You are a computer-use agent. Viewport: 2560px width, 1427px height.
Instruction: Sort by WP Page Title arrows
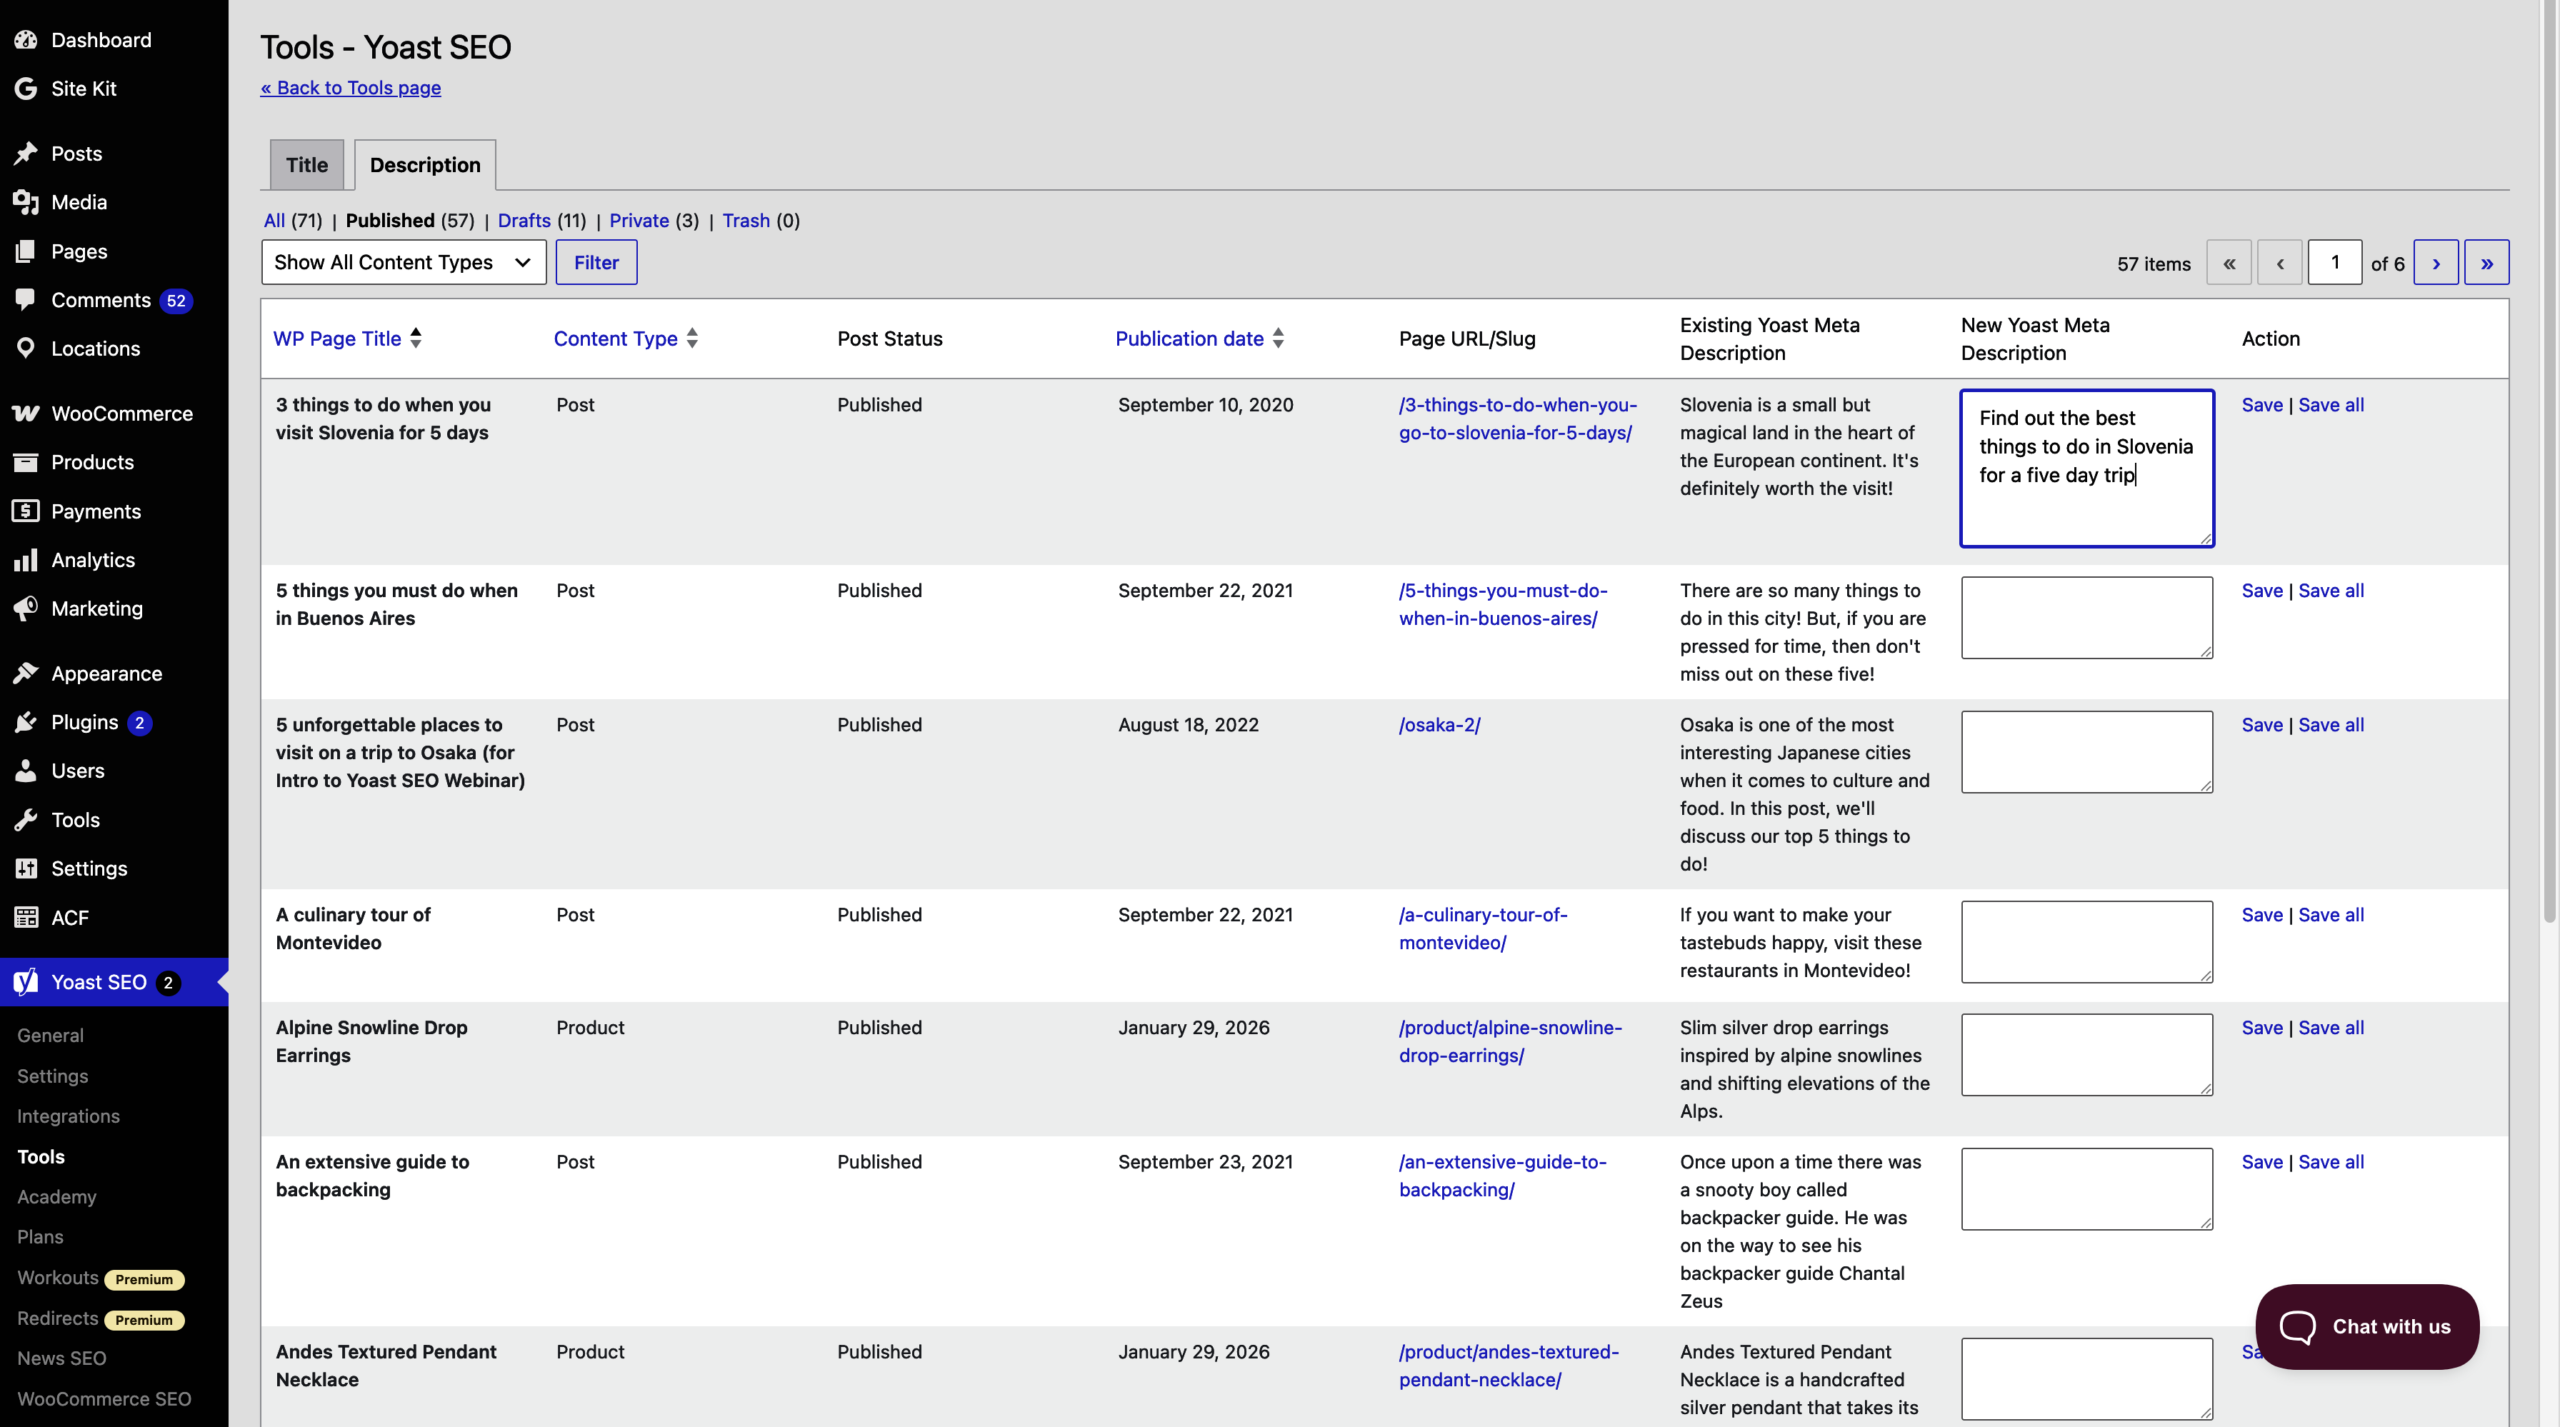pos(416,339)
